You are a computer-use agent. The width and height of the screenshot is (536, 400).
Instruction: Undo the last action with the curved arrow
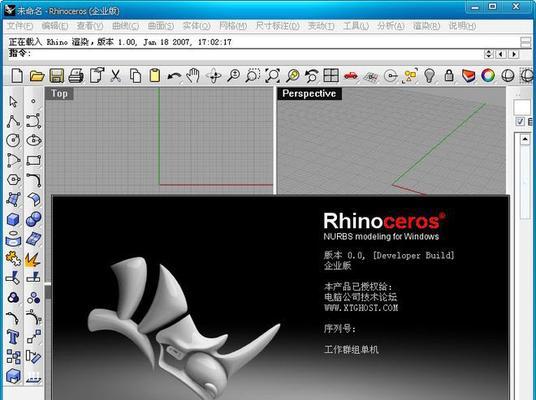point(174,76)
